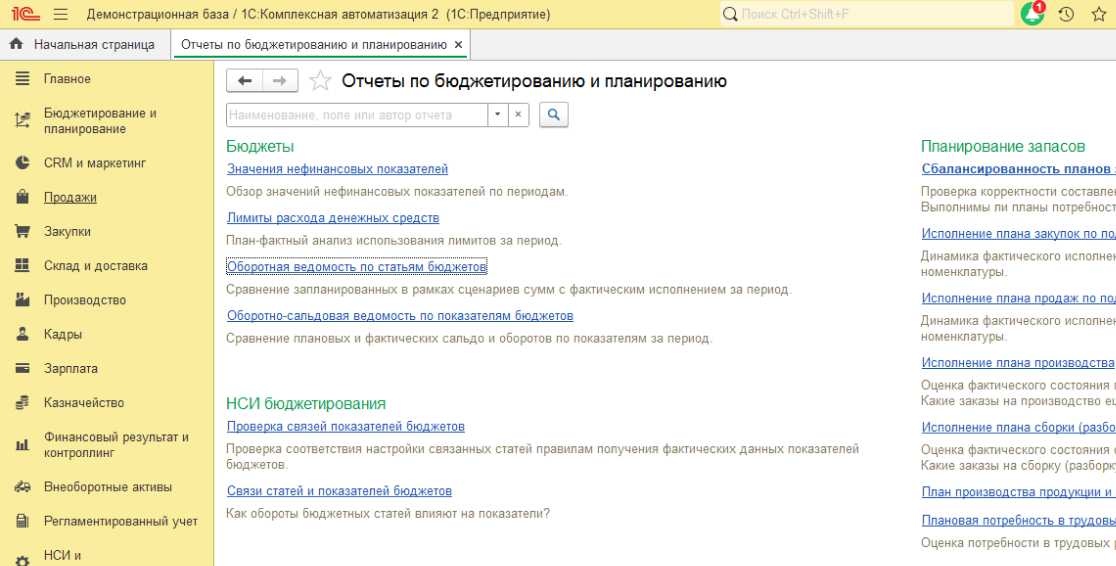This screenshot has height=566, width=1116.
Task: Open the notifications bell icon
Action: pyautogui.click(x=1032, y=14)
